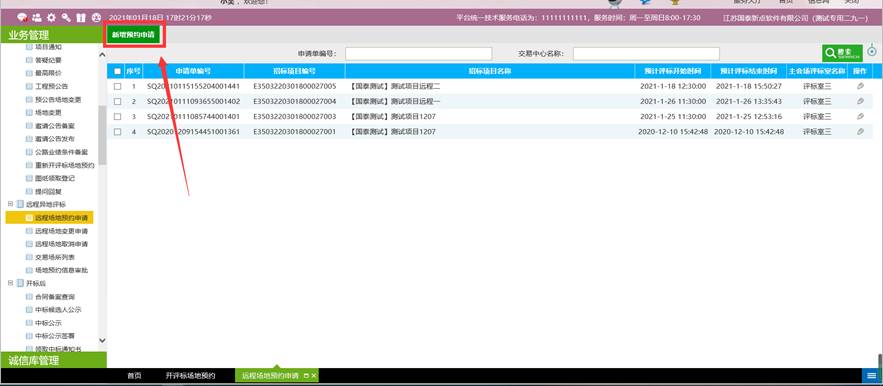Click project name 【国泰测试】测试项目远程一
Image resolution: width=883 pixels, height=386 pixels.
(x=395, y=101)
